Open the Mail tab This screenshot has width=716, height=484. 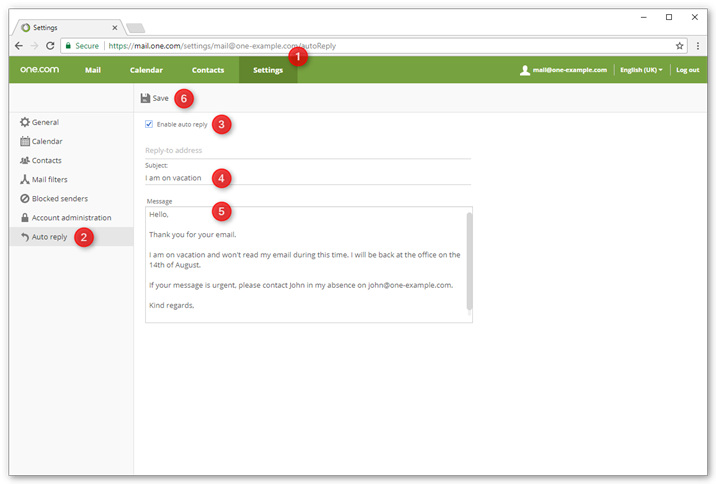pyautogui.click(x=93, y=70)
